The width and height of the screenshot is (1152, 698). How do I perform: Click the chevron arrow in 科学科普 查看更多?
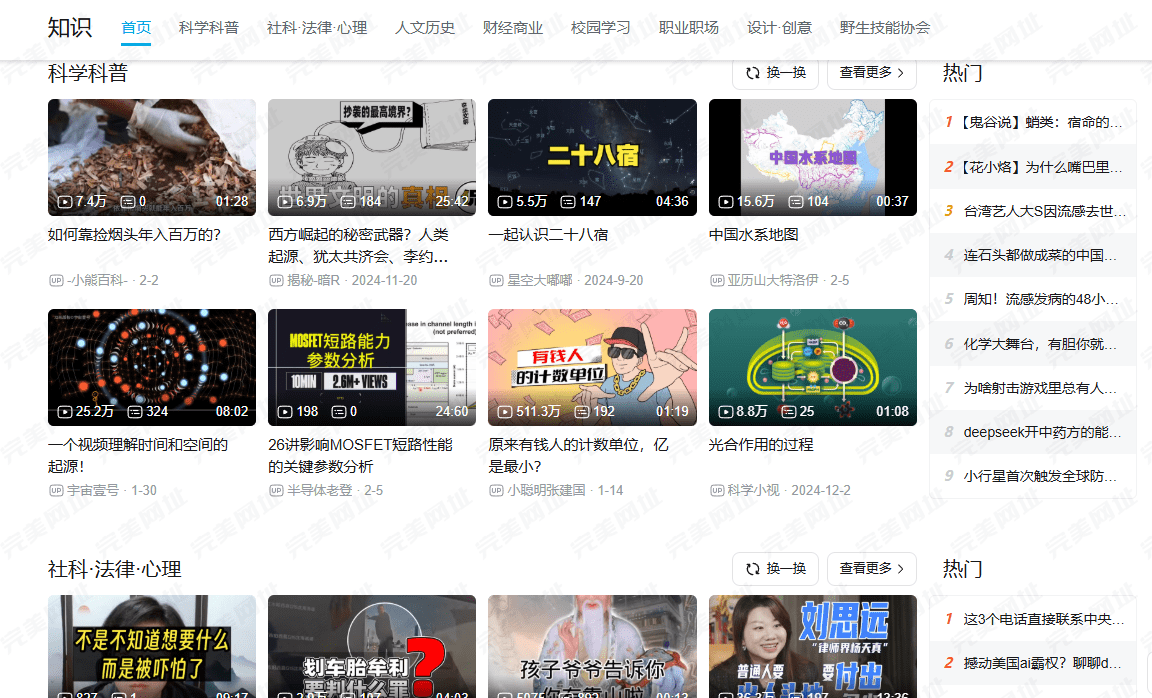click(x=901, y=73)
